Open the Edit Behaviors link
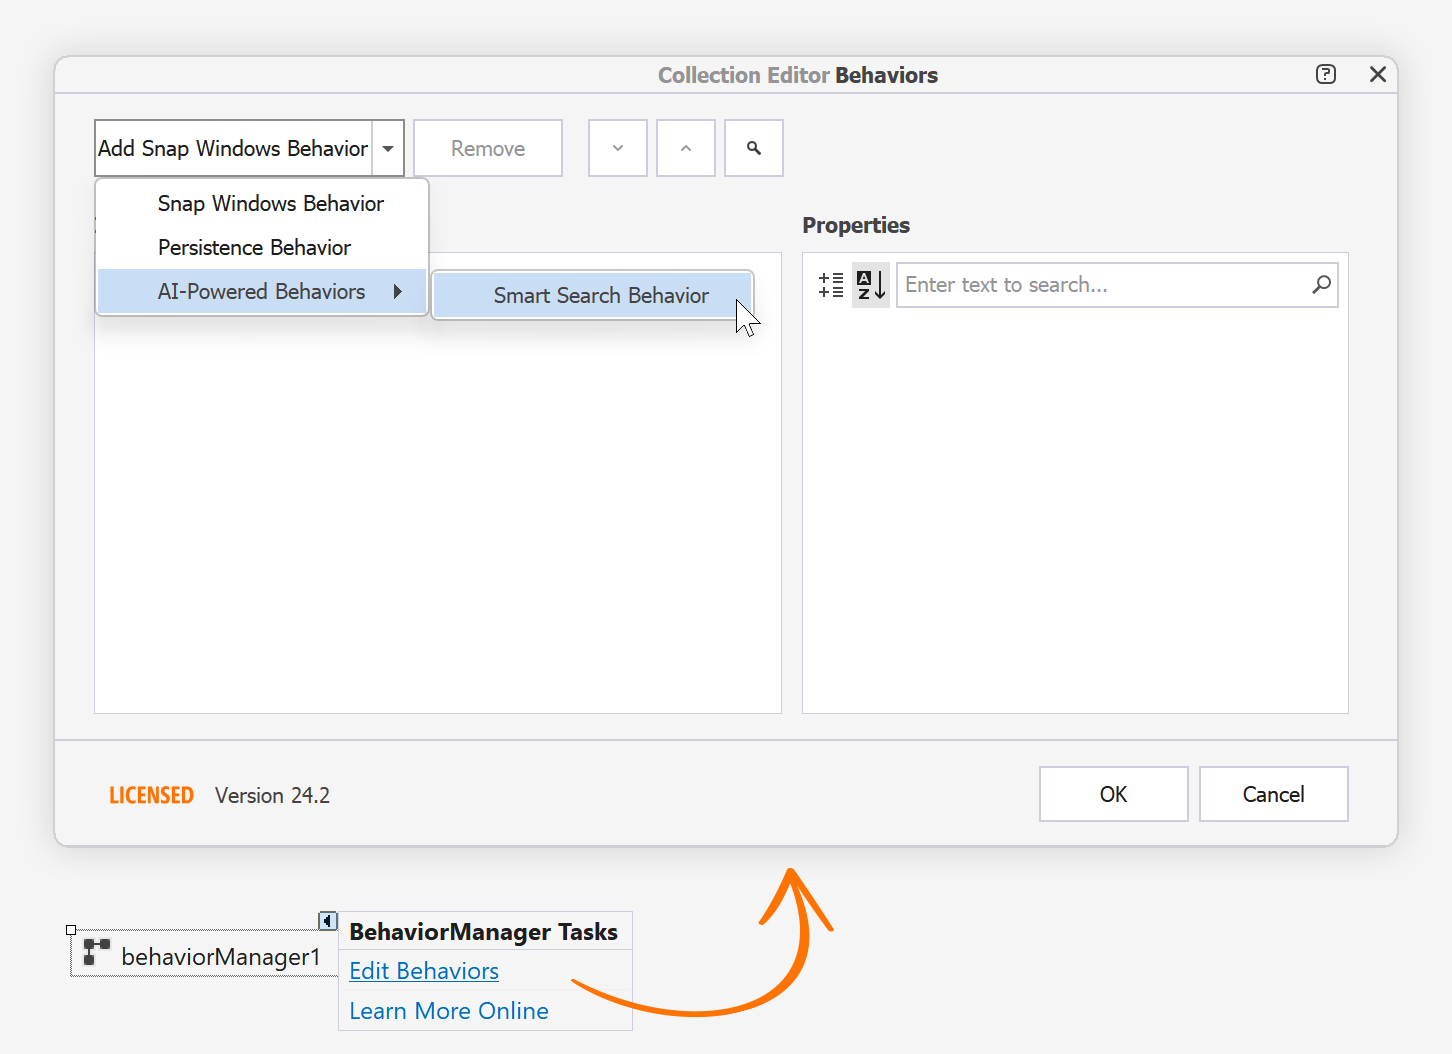Viewport: 1452px width, 1054px height. pyautogui.click(x=424, y=971)
